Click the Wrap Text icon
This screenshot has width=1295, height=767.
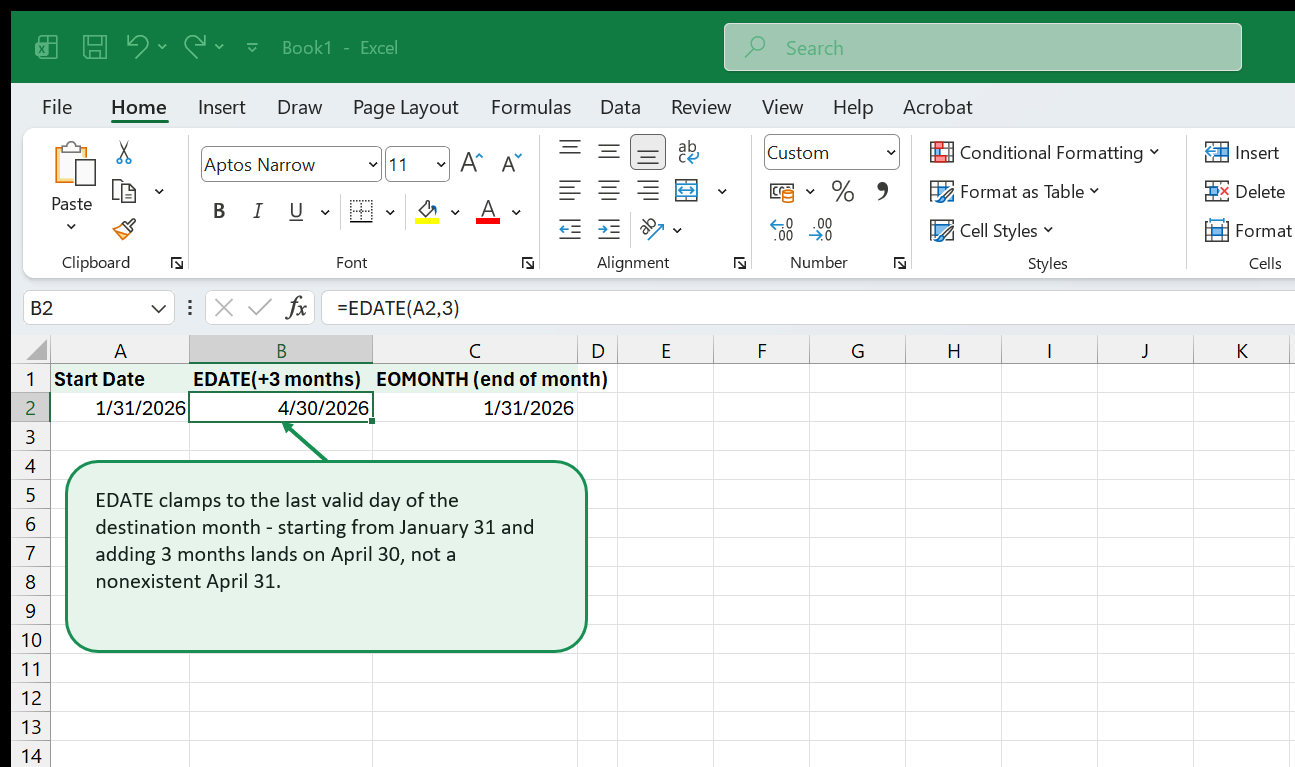pos(688,151)
